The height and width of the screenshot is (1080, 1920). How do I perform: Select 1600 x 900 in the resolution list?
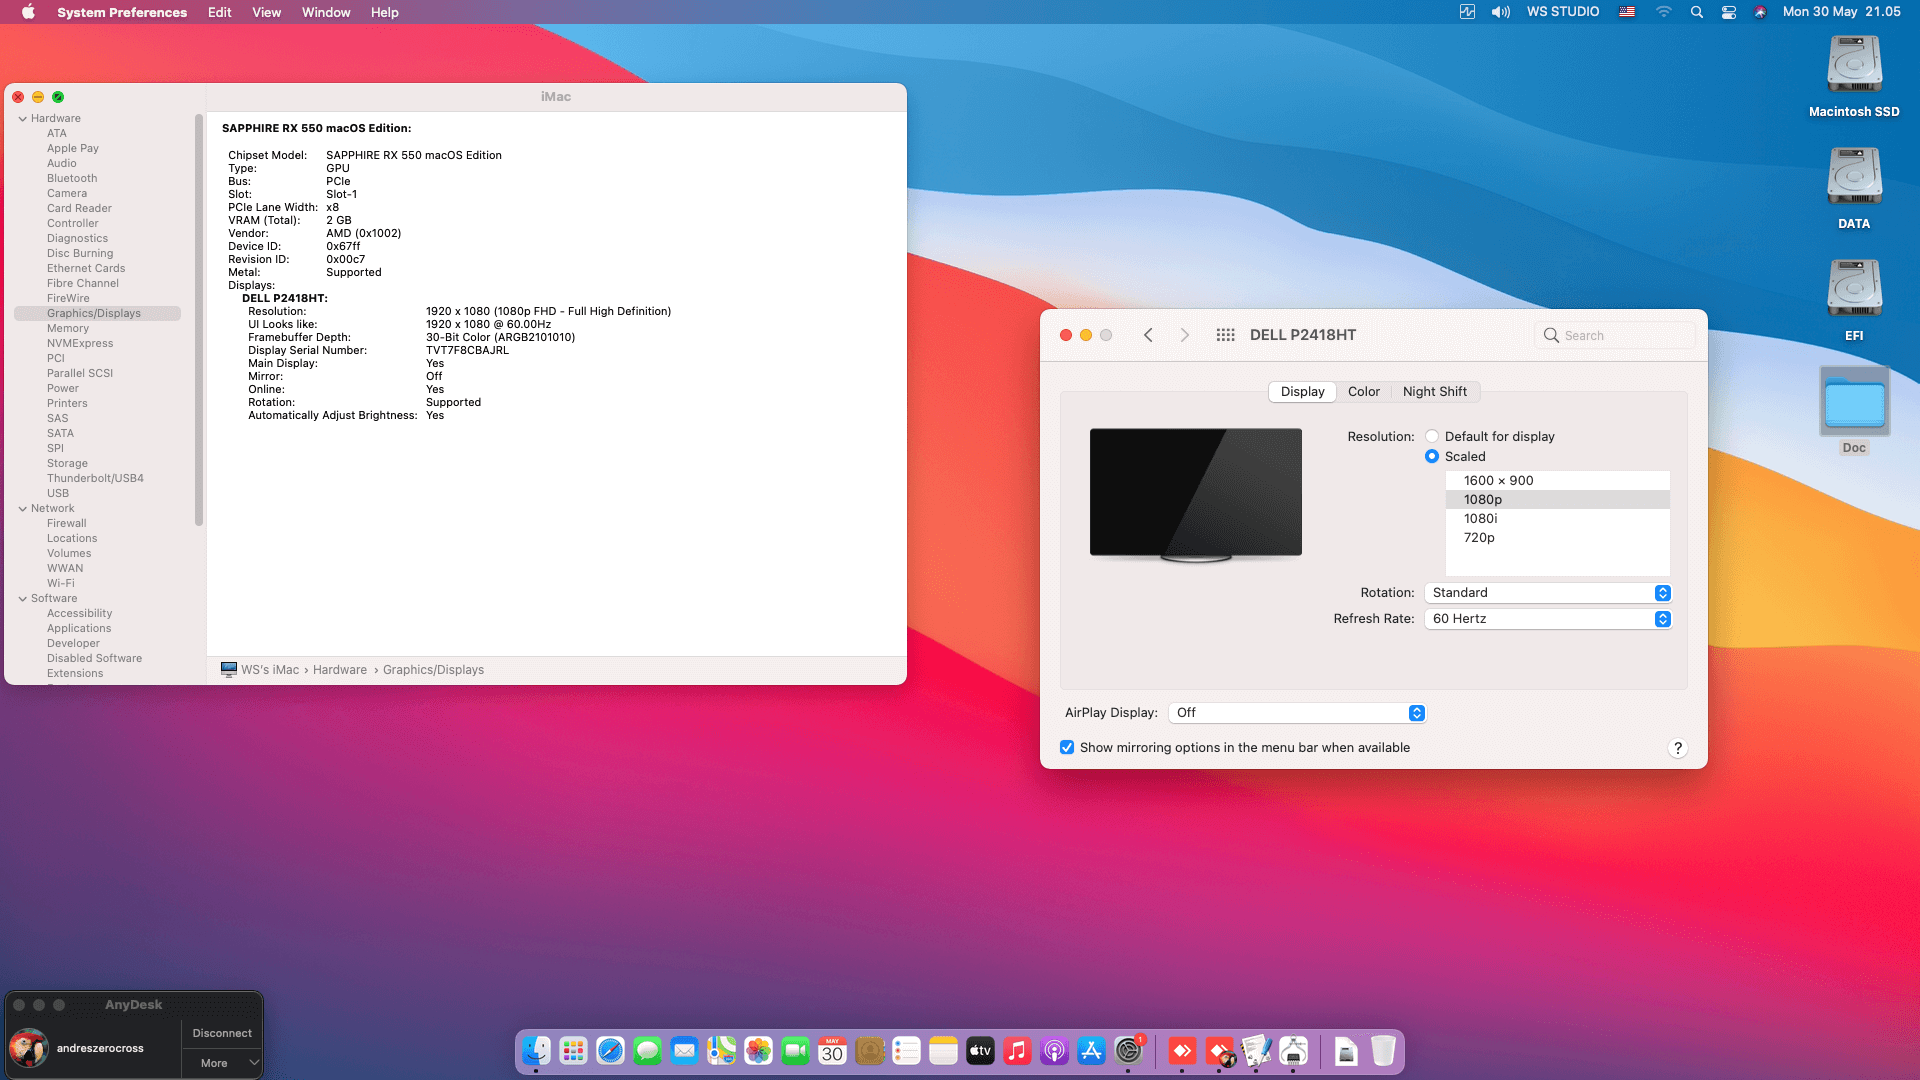coord(1497,480)
